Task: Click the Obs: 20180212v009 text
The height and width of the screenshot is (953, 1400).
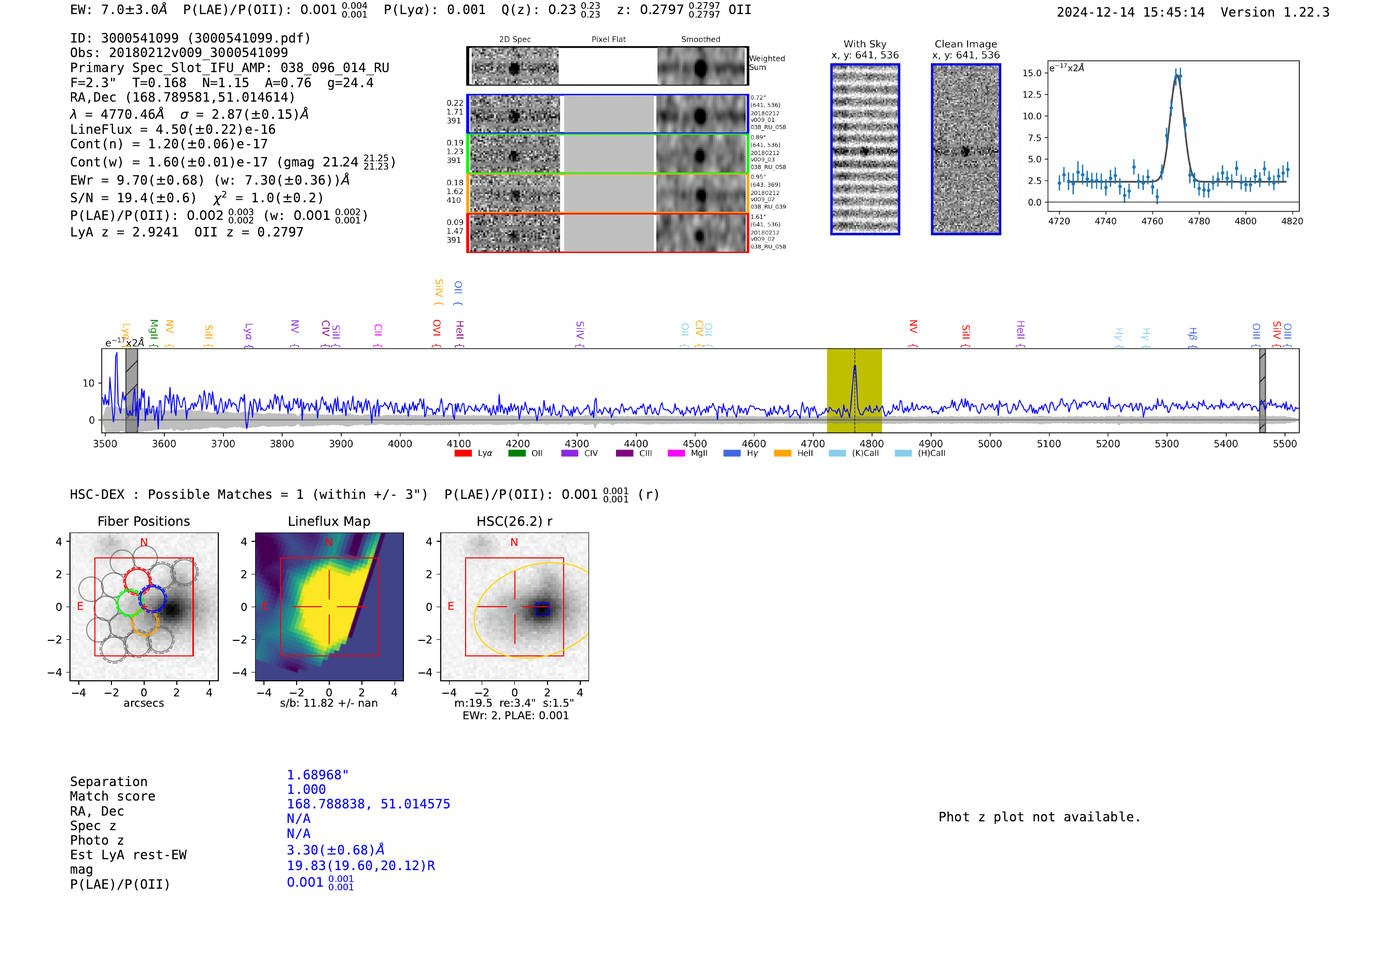Action: [x=179, y=53]
